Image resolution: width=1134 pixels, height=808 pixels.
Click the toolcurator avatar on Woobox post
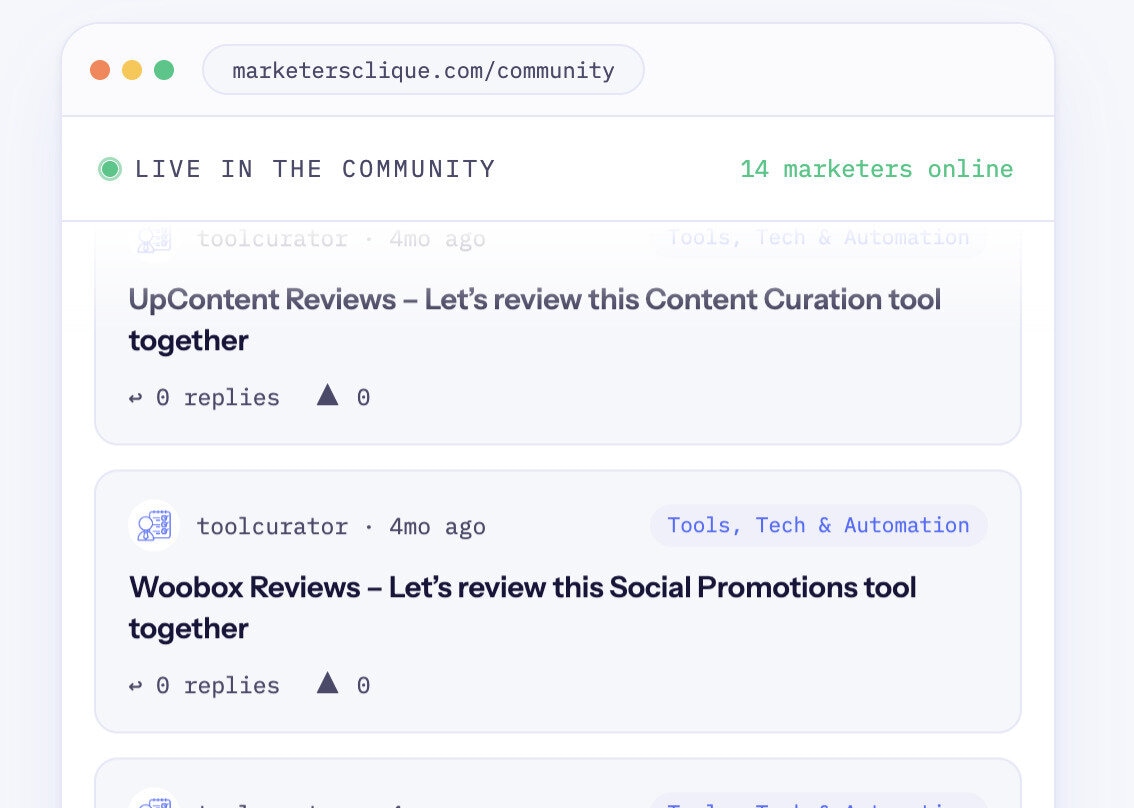point(154,526)
